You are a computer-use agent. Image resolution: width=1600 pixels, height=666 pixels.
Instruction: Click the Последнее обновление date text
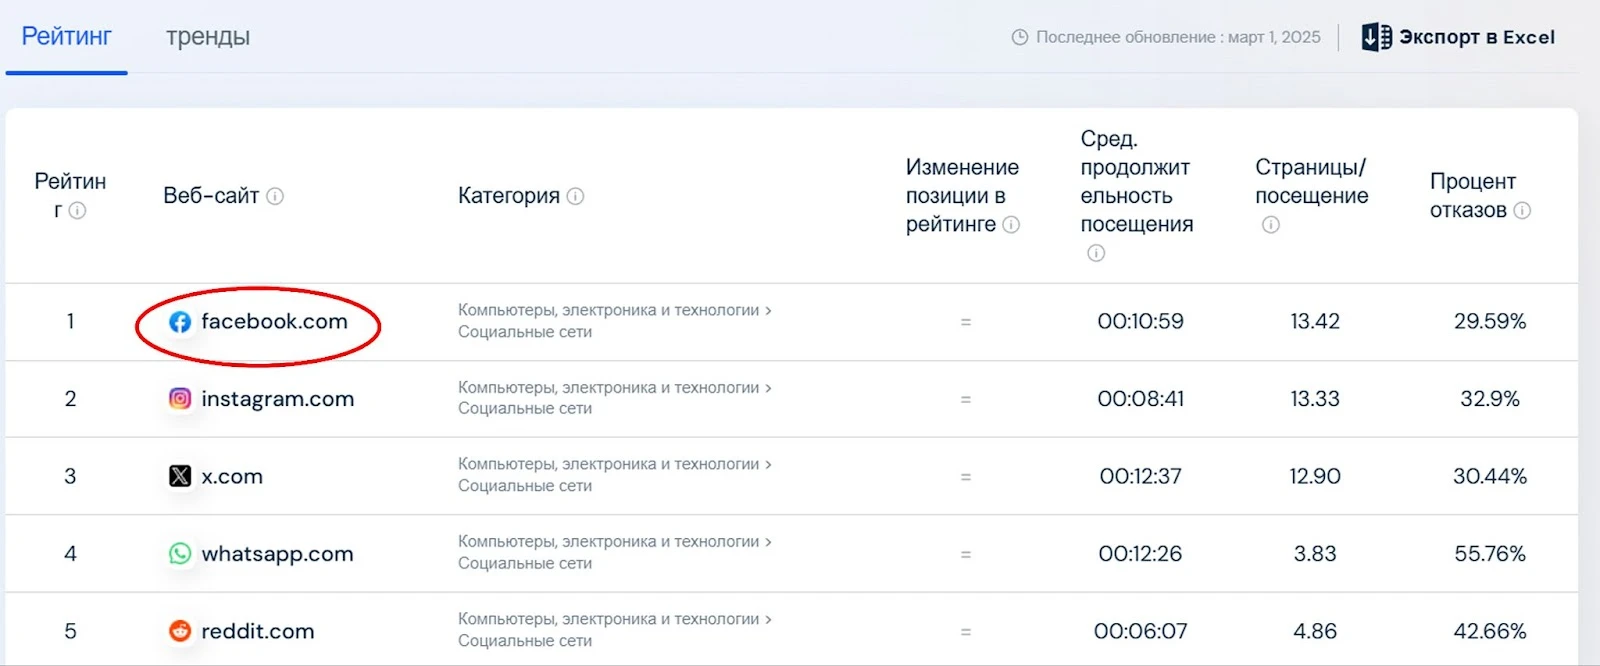pos(1178,37)
